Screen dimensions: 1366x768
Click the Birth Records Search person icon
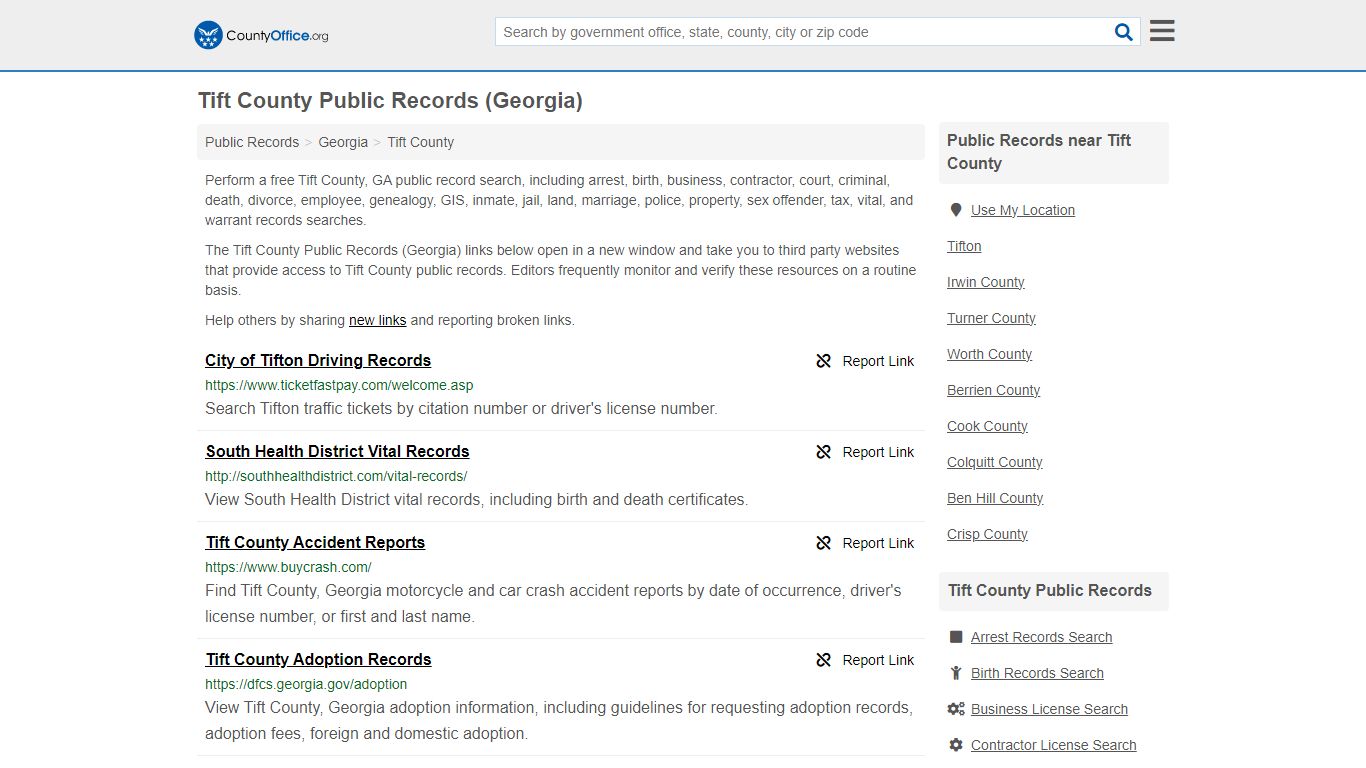tap(956, 673)
